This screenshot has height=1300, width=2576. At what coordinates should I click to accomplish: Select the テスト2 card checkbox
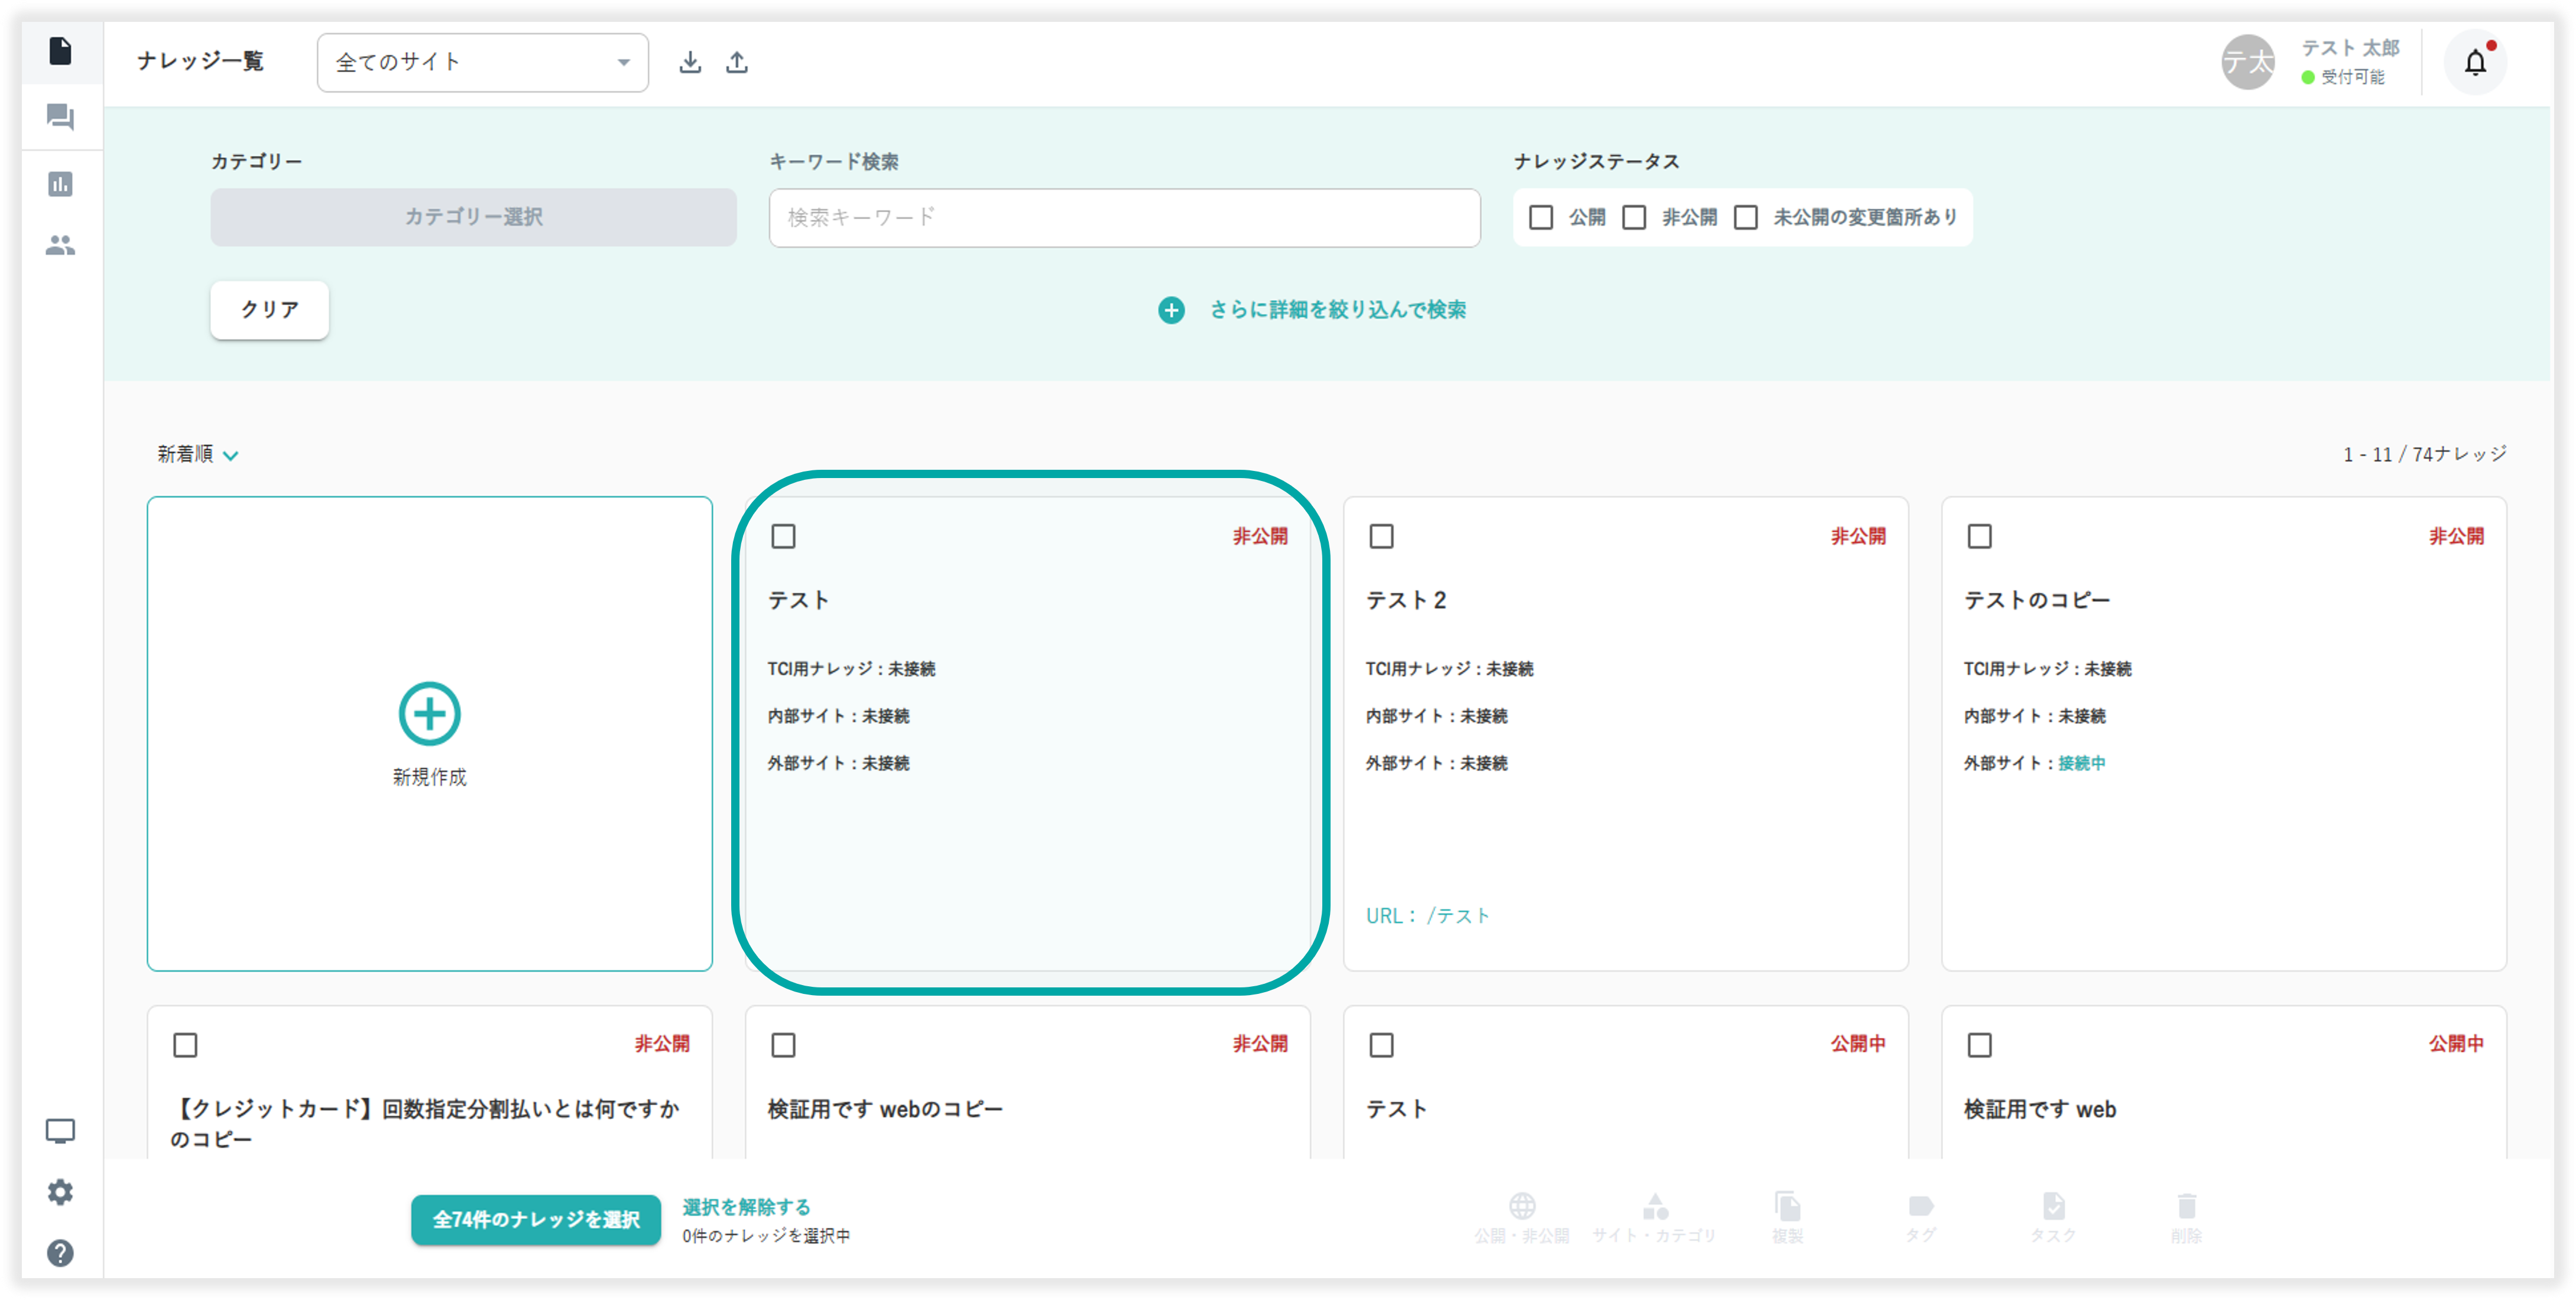point(1381,537)
